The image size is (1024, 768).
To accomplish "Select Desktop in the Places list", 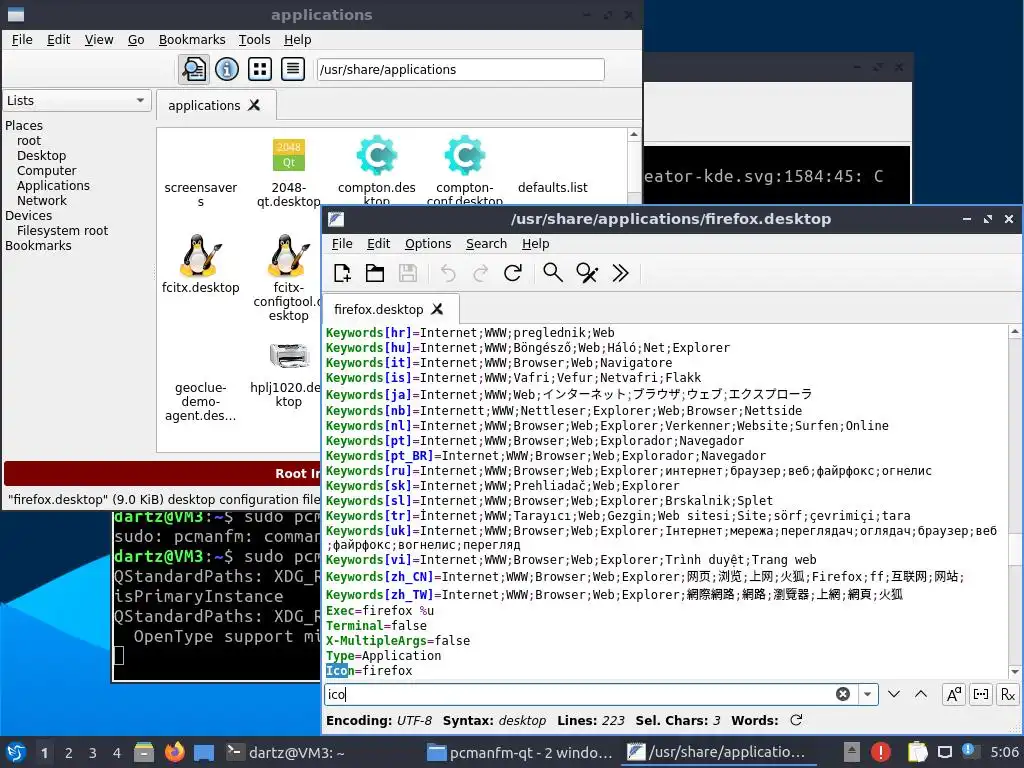I will tap(41, 155).
